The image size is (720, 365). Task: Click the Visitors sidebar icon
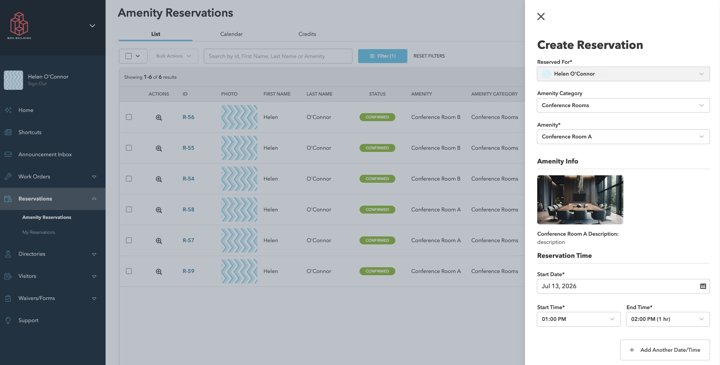point(8,276)
